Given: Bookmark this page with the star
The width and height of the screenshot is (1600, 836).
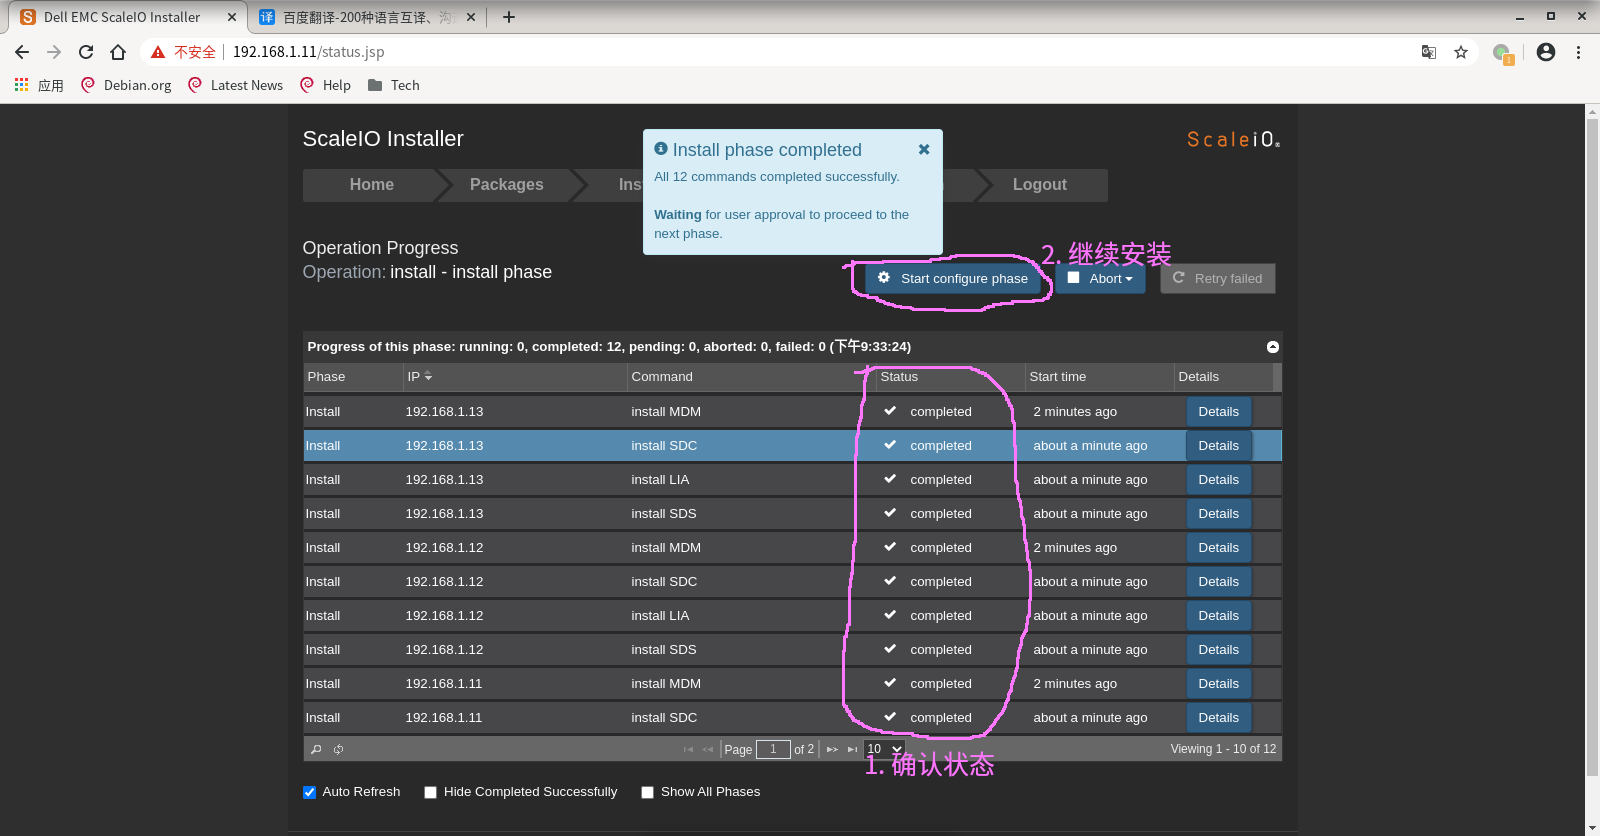Looking at the screenshot, I should pyautogui.click(x=1461, y=52).
